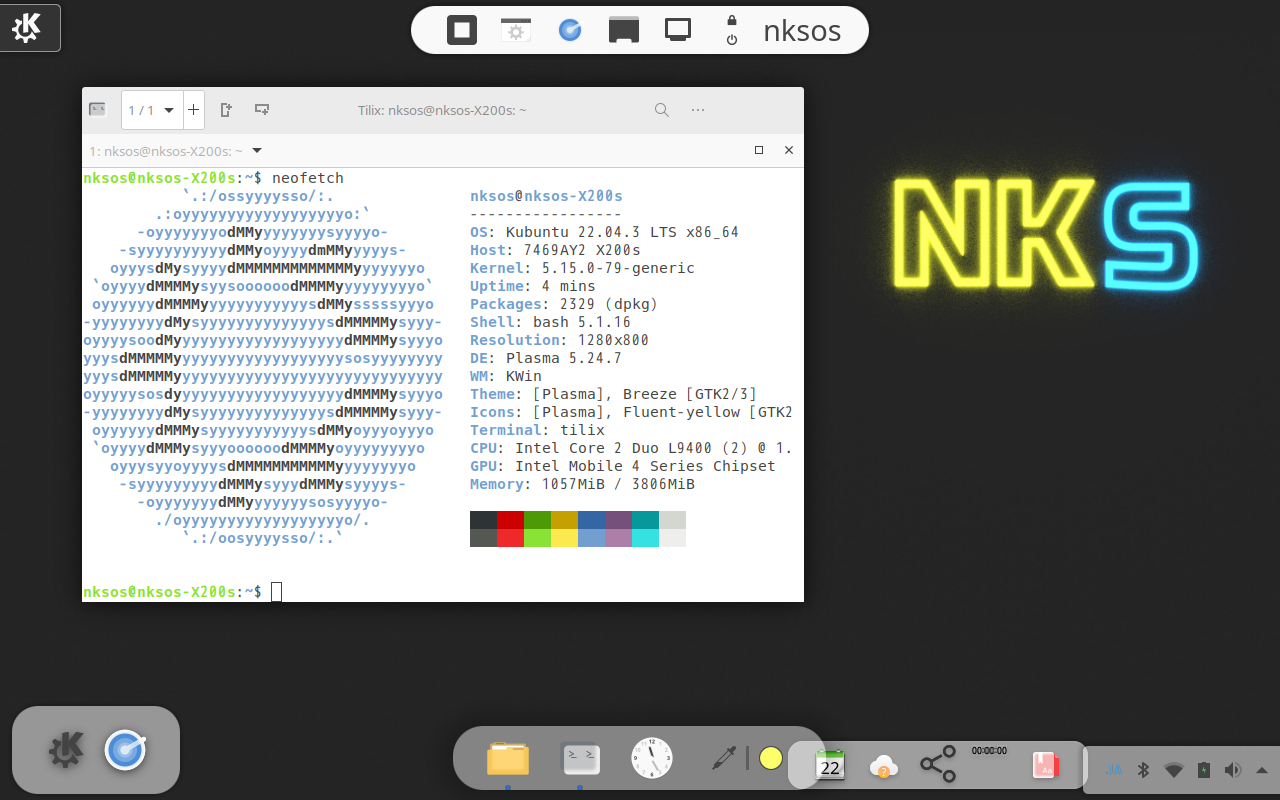Add a new Tilix session with plus button
The width and height of the screenshot is (1280, 800).
coord(193,110)
